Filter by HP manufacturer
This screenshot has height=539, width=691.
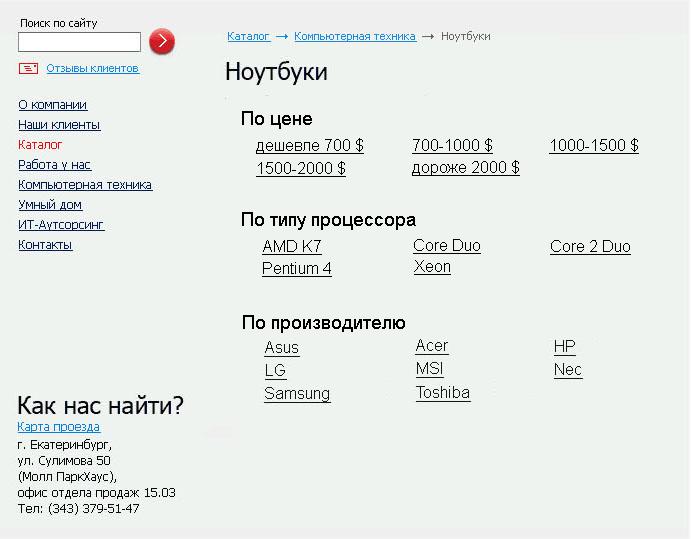(565, 347)
